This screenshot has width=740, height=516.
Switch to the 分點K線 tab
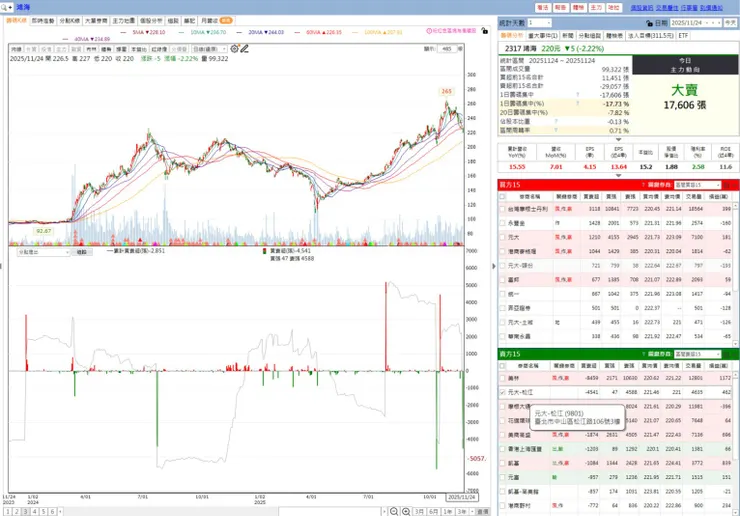(x=69, y=21)
